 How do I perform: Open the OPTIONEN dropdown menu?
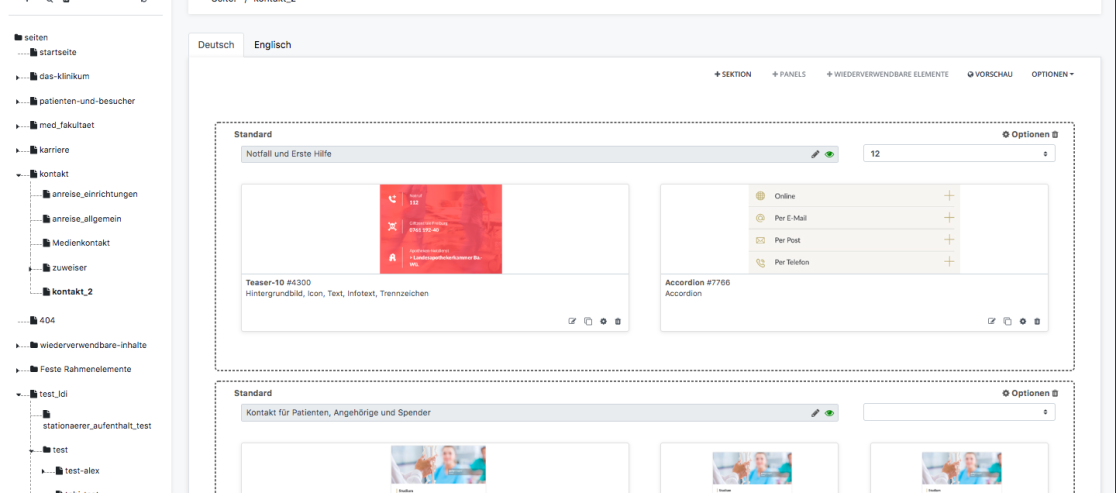coord(1052,74)
